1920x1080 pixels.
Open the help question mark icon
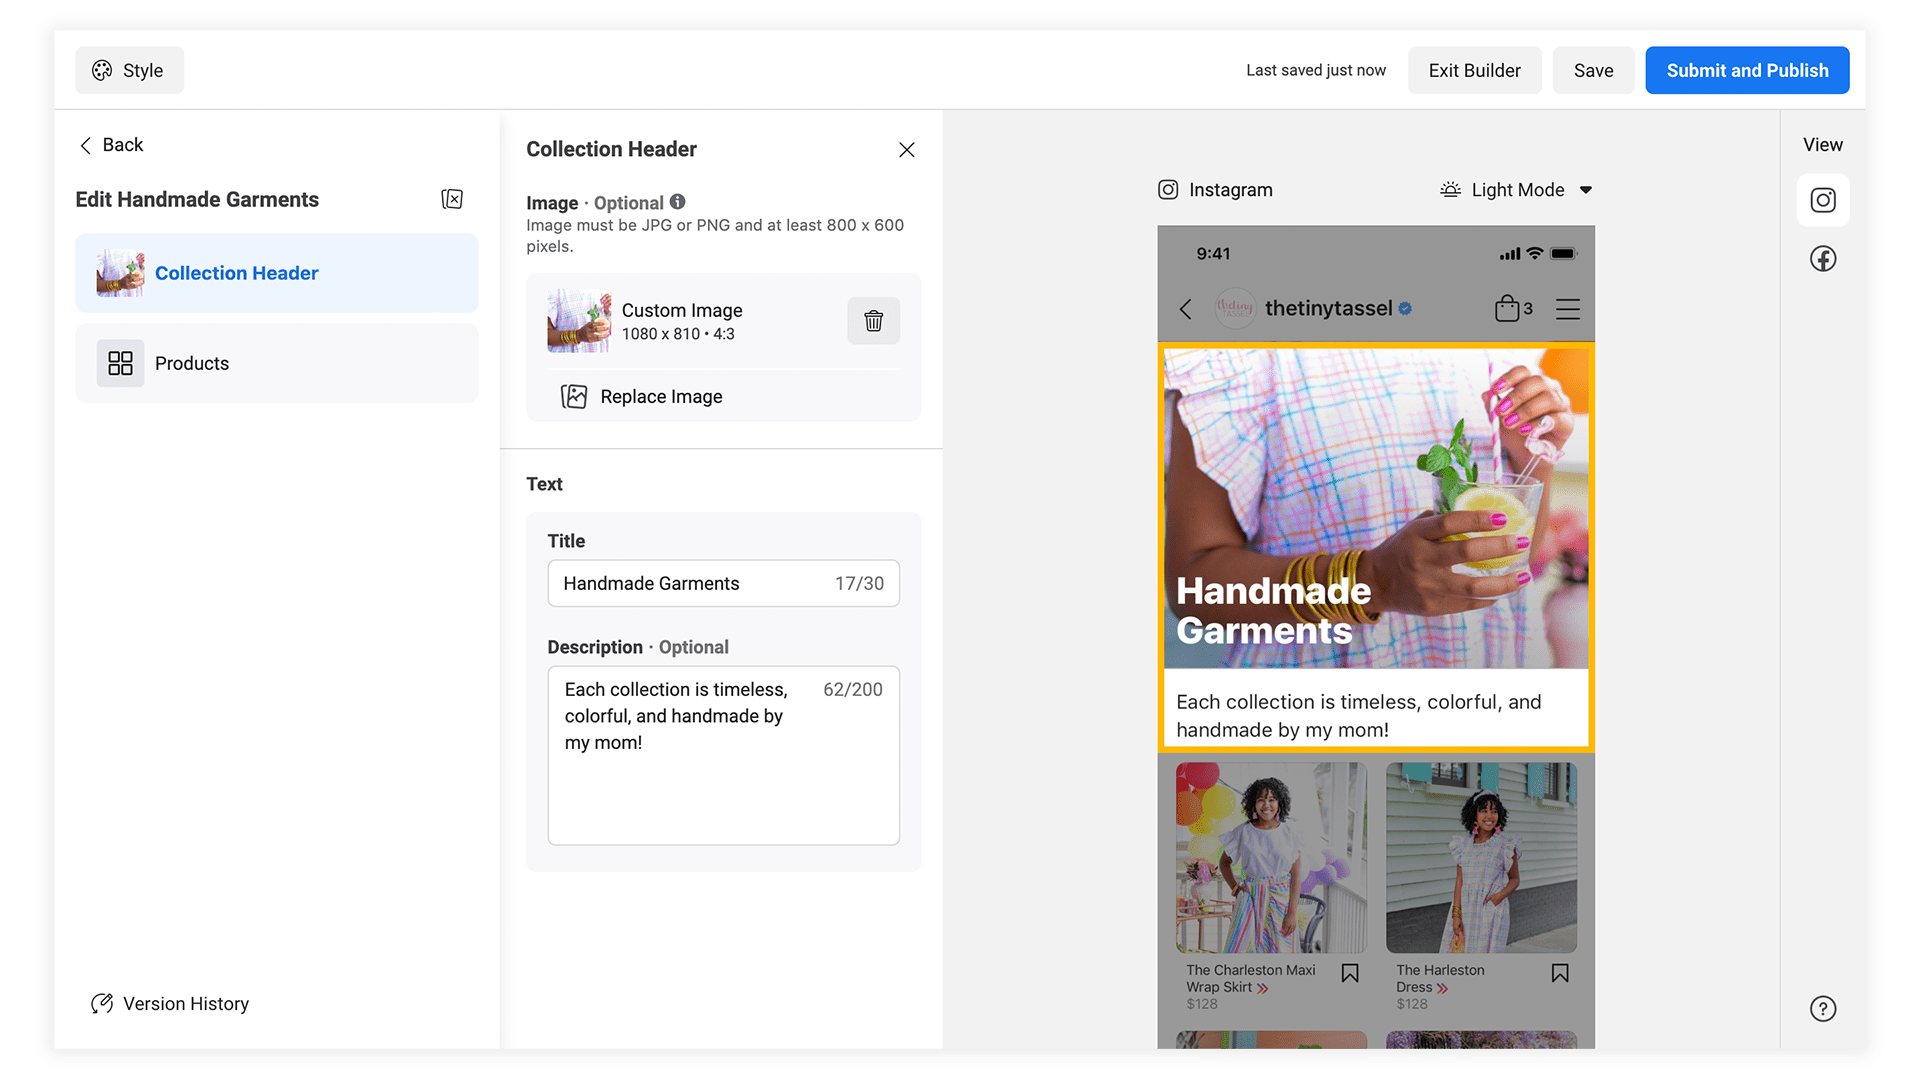(1823, 1008)
